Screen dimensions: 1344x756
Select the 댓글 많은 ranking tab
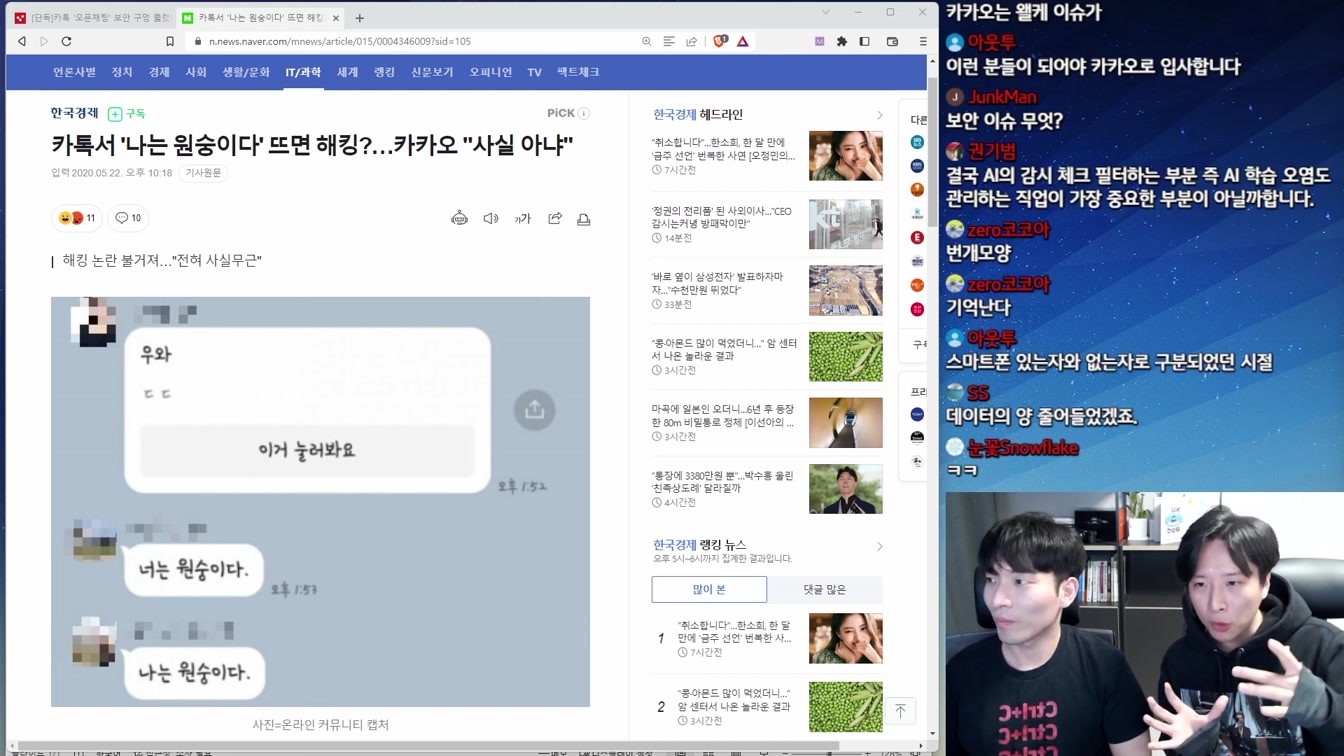click(825, 590)
